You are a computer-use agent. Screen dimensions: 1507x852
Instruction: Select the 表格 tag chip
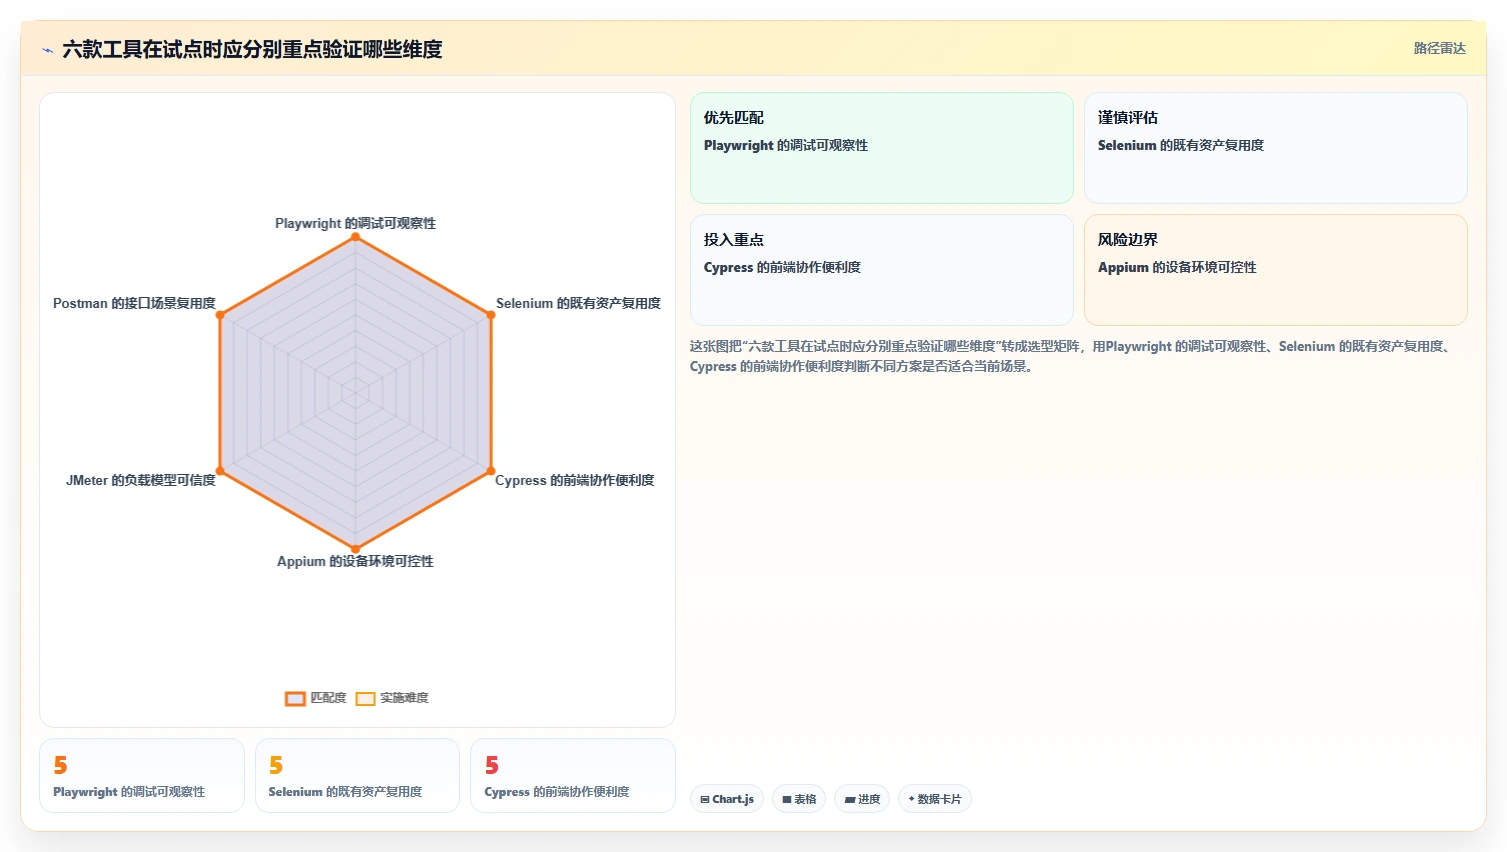tap(799, 799)
